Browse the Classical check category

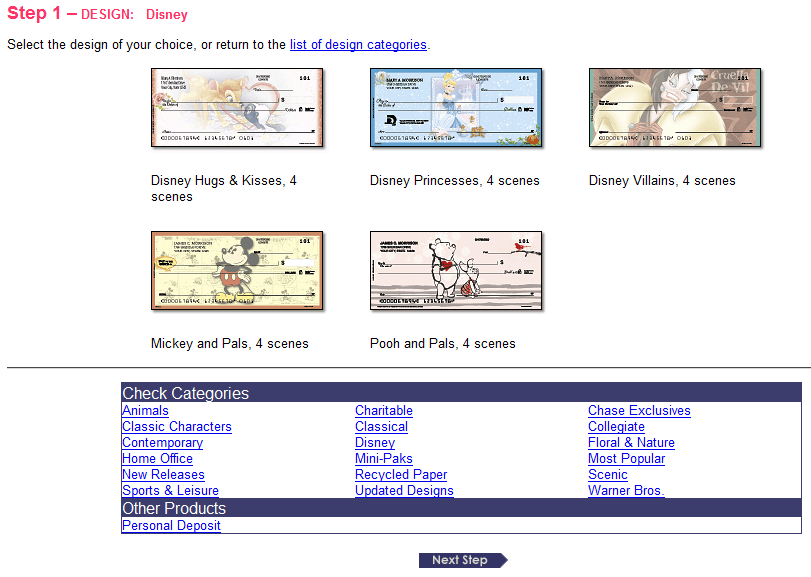coord(381,427)
